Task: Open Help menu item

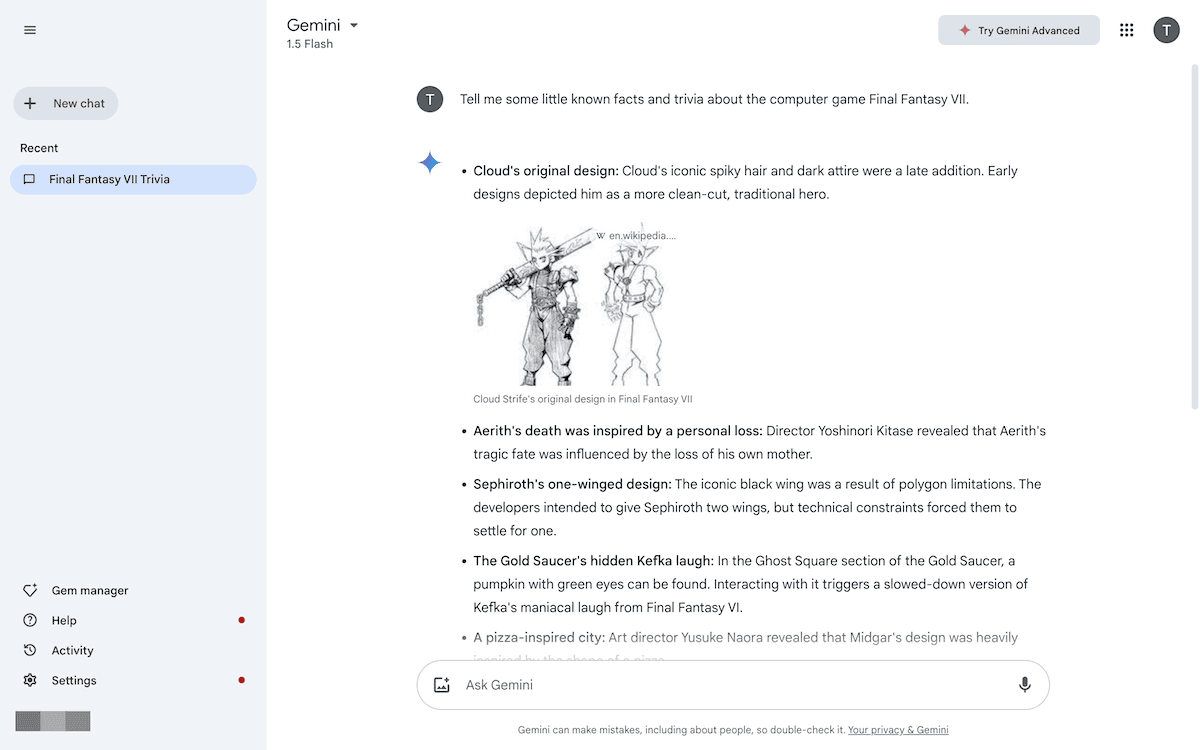Action: [64, 621]
